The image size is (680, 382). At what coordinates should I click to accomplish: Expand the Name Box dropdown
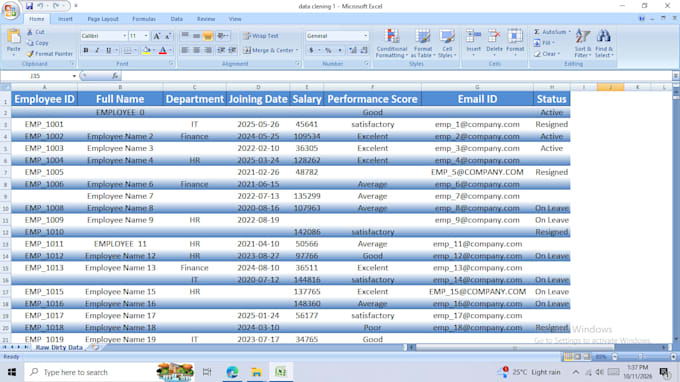tap(74, 76)
